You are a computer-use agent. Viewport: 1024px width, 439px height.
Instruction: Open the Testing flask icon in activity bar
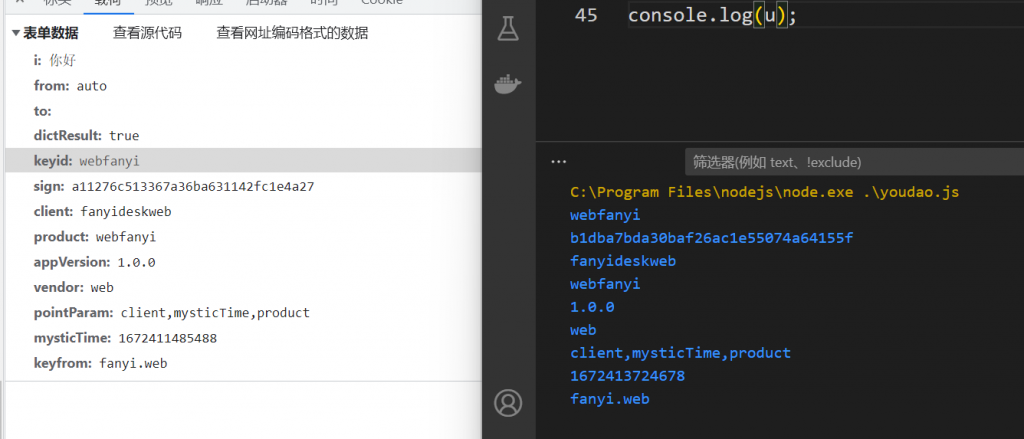click(508, 28)
